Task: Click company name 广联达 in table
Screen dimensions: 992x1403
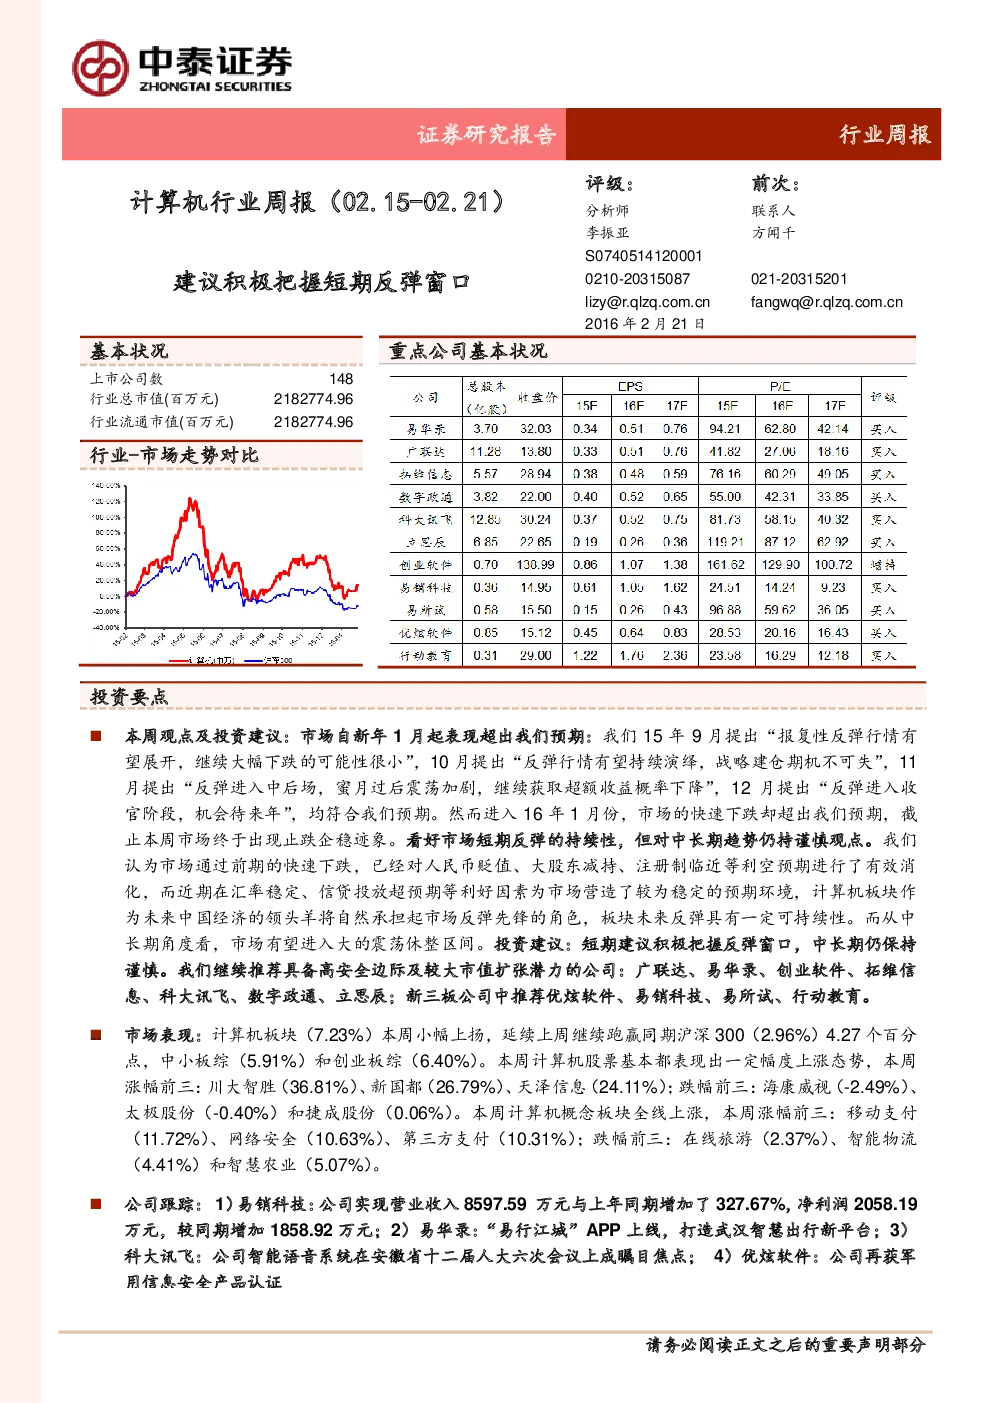Action: pos(426,452)
